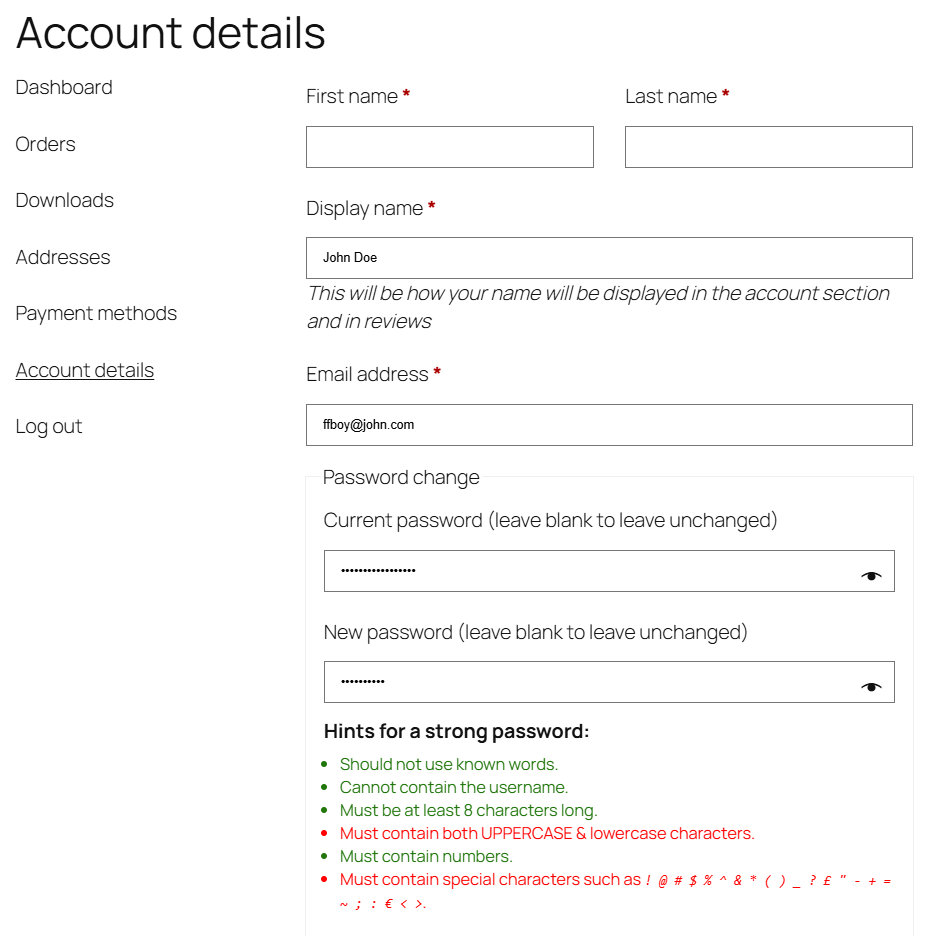
Task: Select the Display name field containing John Doe
Action: 609,258
